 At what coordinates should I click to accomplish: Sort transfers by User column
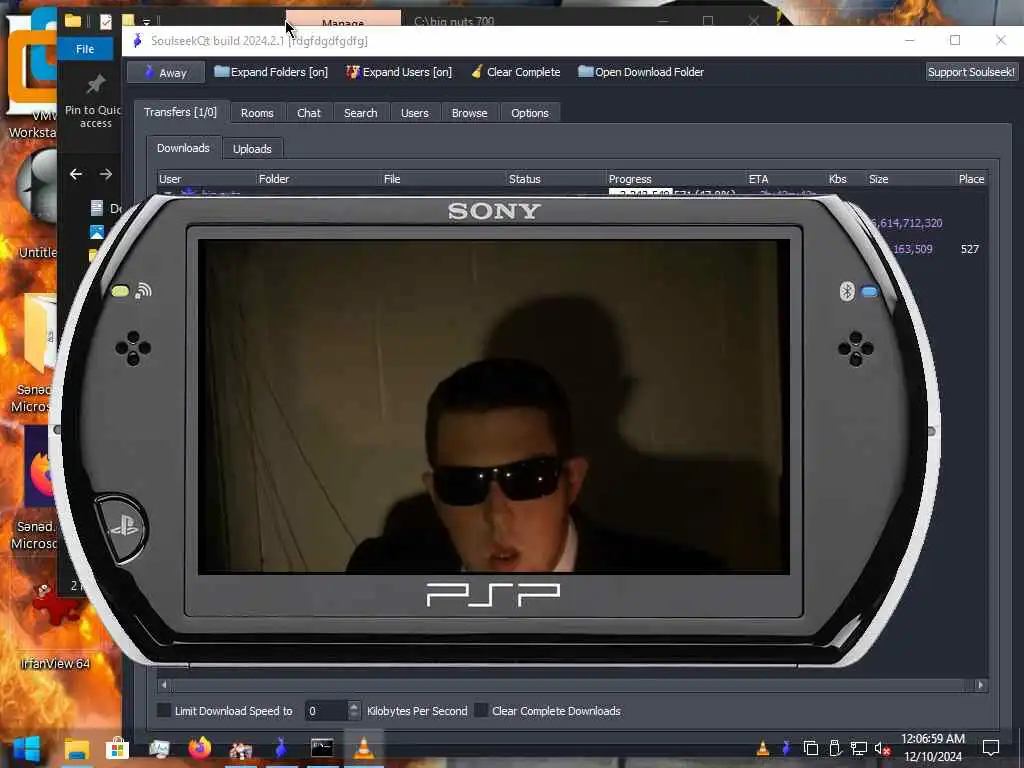[x=206, y=179]
